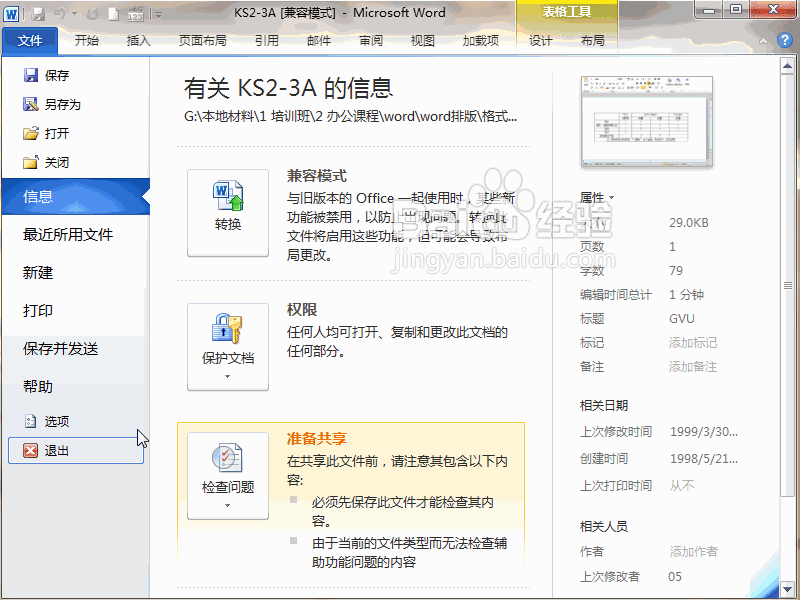
Task: Click 保存 (Save) in the backstage menu
Action: 46,76
